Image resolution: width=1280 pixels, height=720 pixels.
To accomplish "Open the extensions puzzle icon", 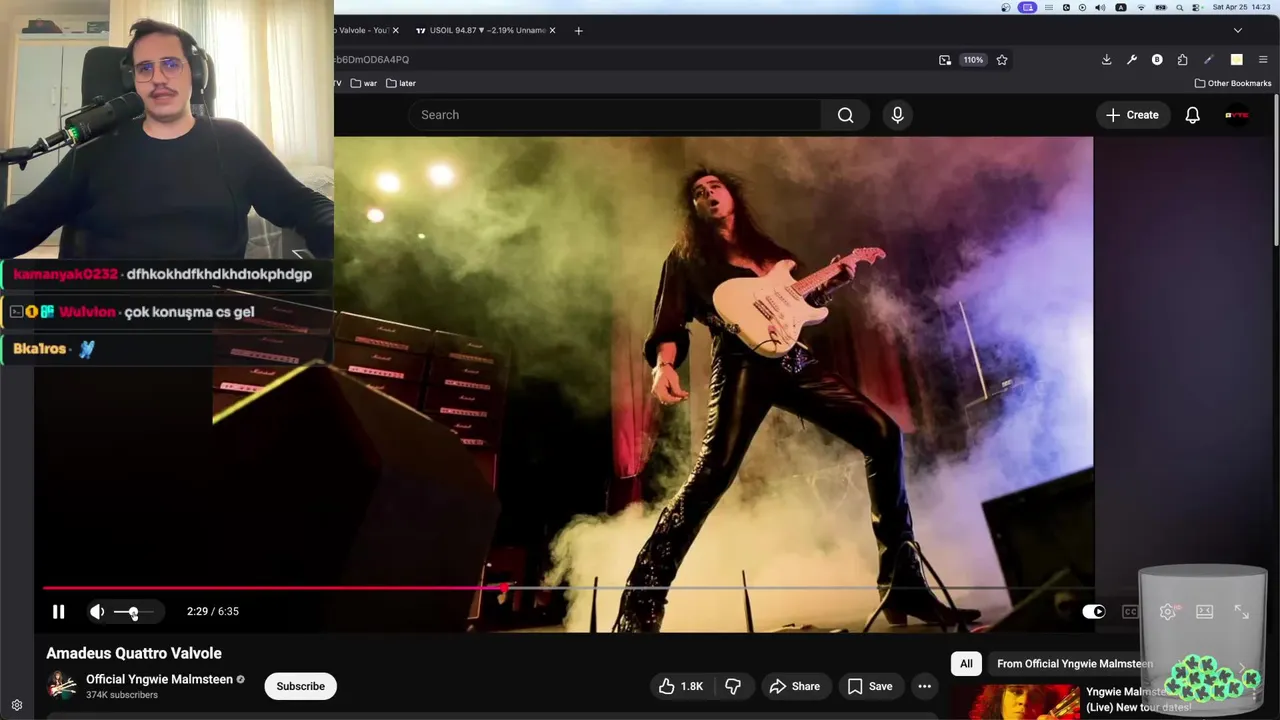I will 1182,60.
